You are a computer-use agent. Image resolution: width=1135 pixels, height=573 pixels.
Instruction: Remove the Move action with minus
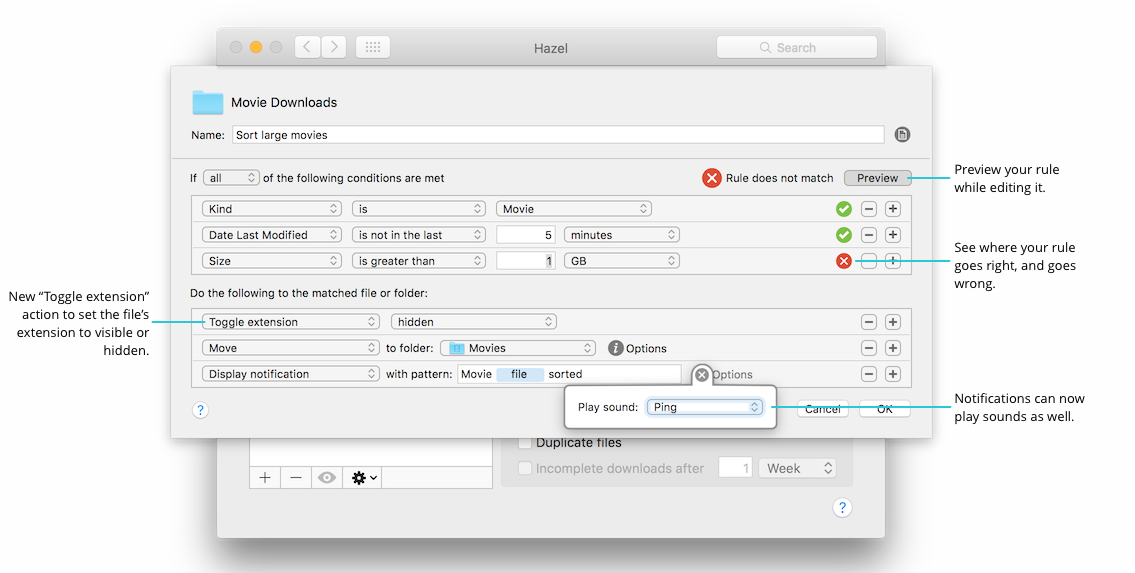(x=869, y=348)
